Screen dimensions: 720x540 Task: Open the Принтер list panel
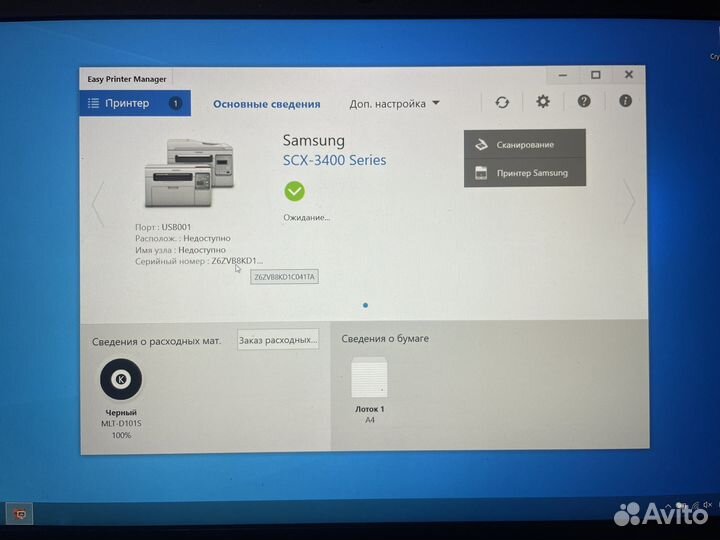[135, 103]
